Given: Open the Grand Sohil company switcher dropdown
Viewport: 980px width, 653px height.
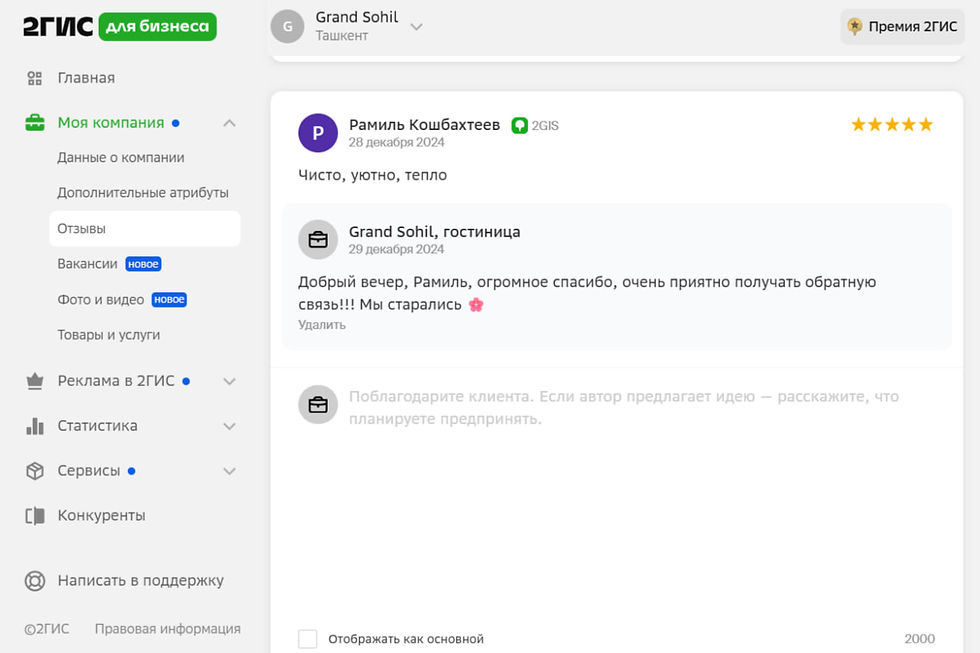Looking at the screenshot, I should 417,26.
